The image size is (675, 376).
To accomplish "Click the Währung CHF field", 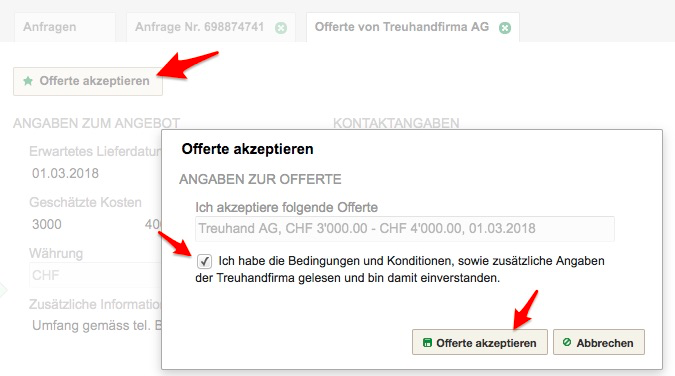I will point(96,275).
